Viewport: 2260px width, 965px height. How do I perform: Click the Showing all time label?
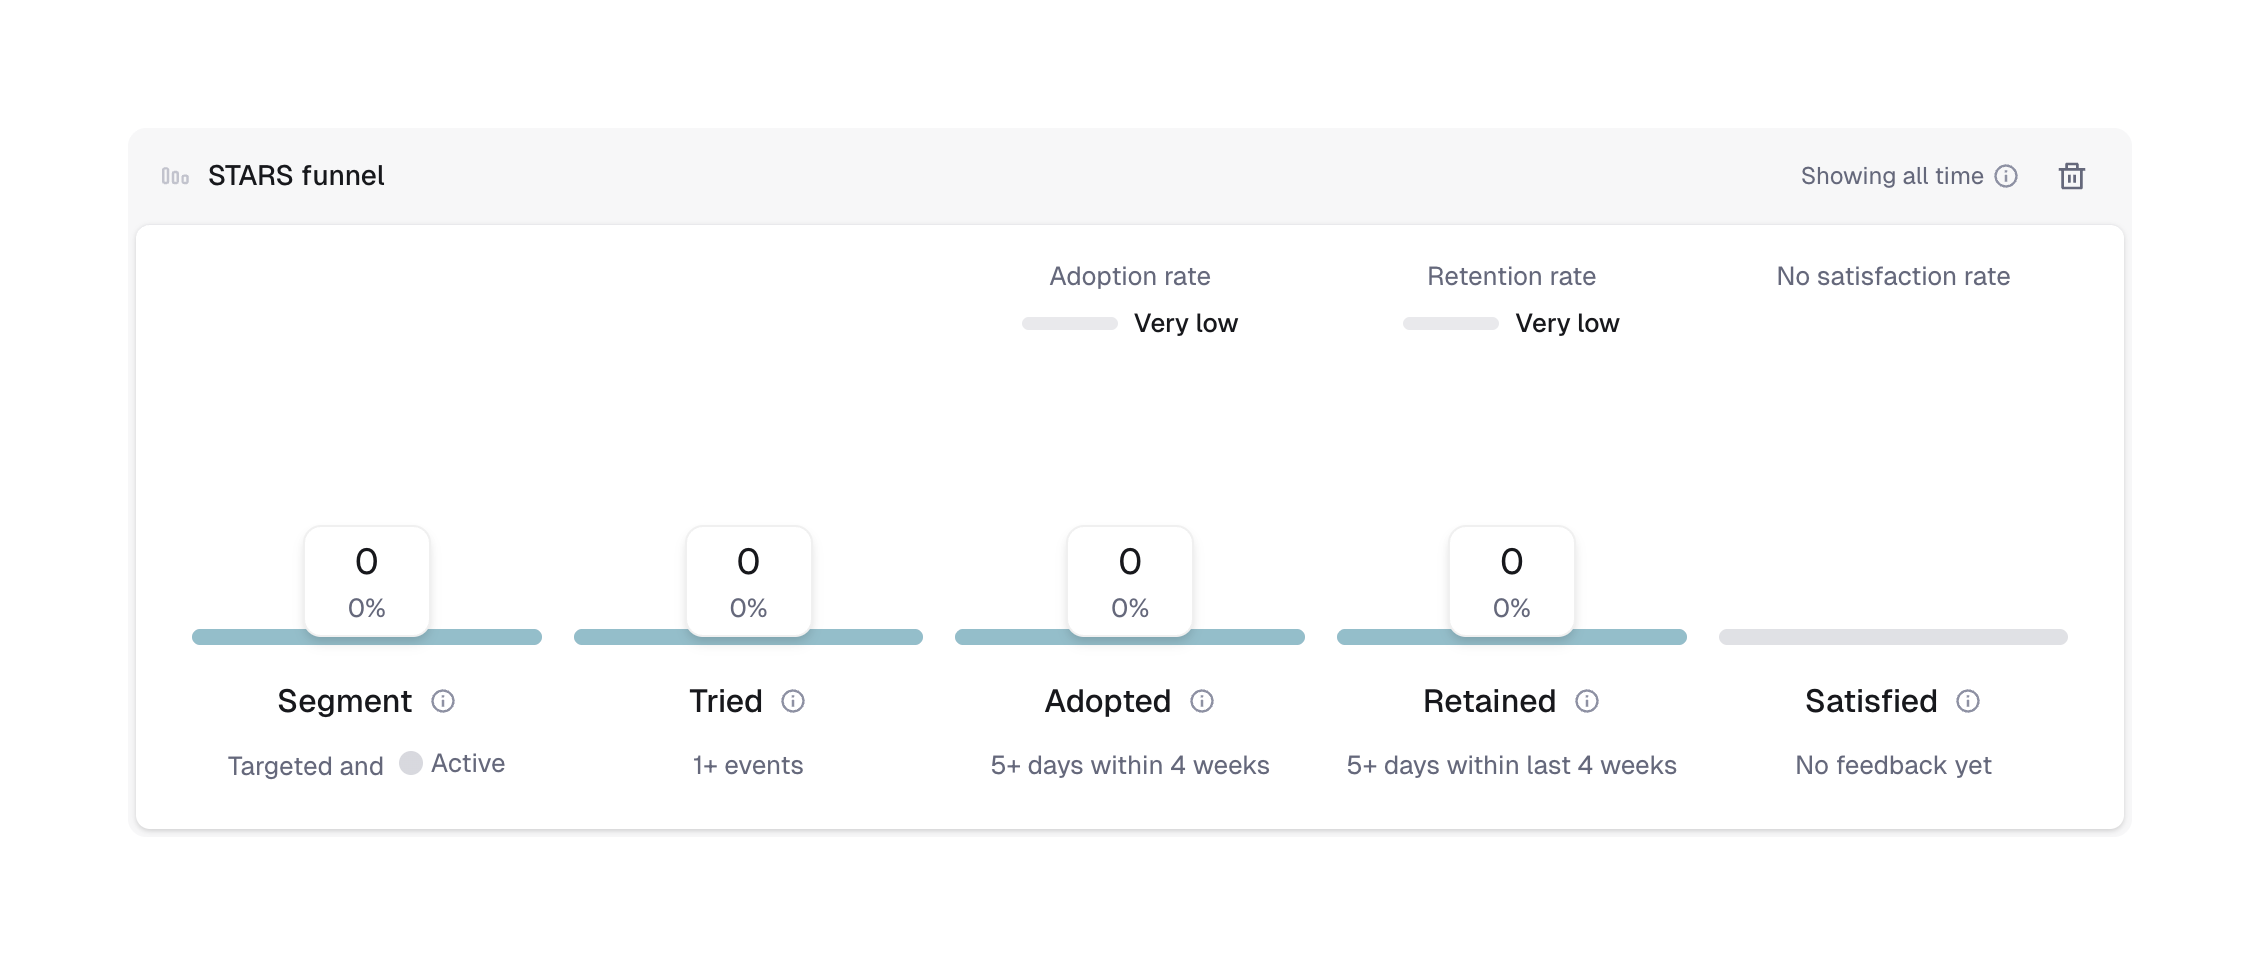1891,176
